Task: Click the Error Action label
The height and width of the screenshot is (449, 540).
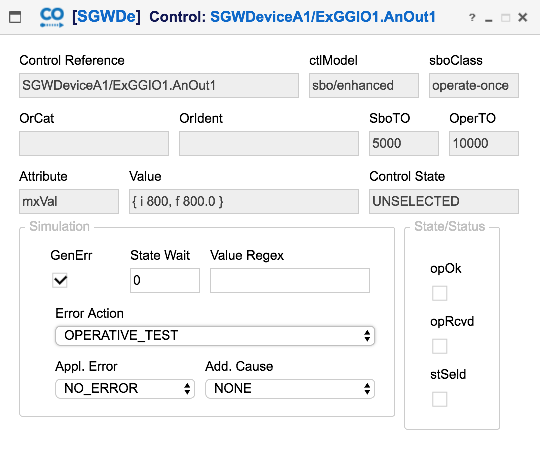Action: click(90, 313)
